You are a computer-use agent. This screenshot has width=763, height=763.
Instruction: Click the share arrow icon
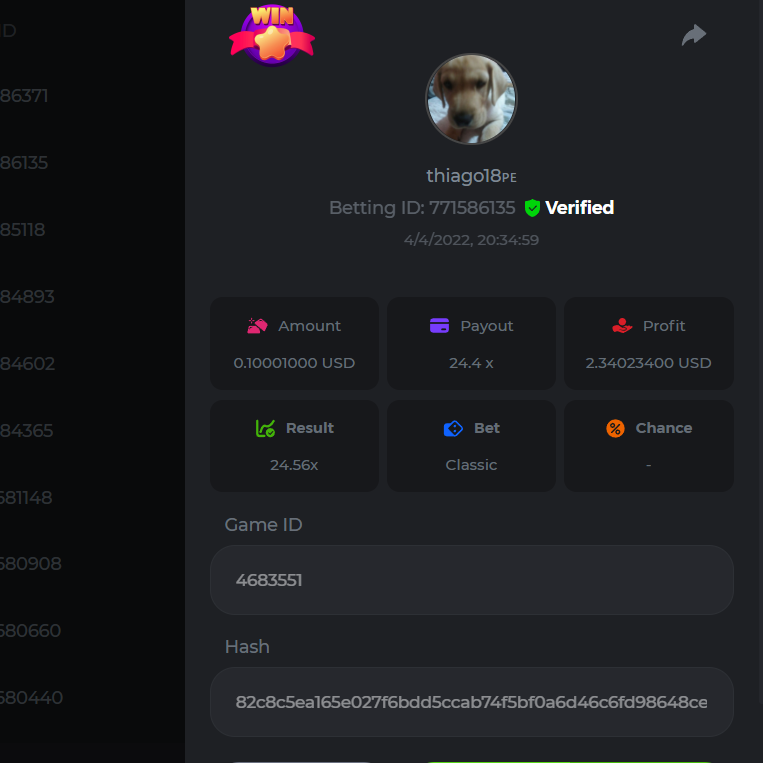[693, 36]
